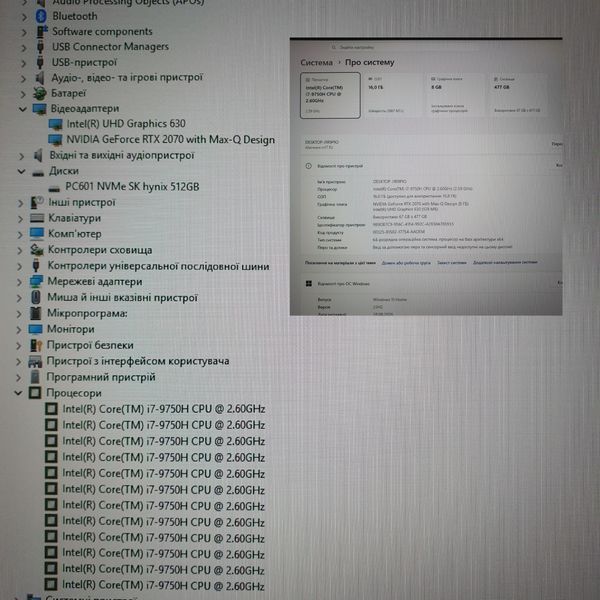600x600 pixels.
Task: Select the USB-пристрої label
Action: 84,62
